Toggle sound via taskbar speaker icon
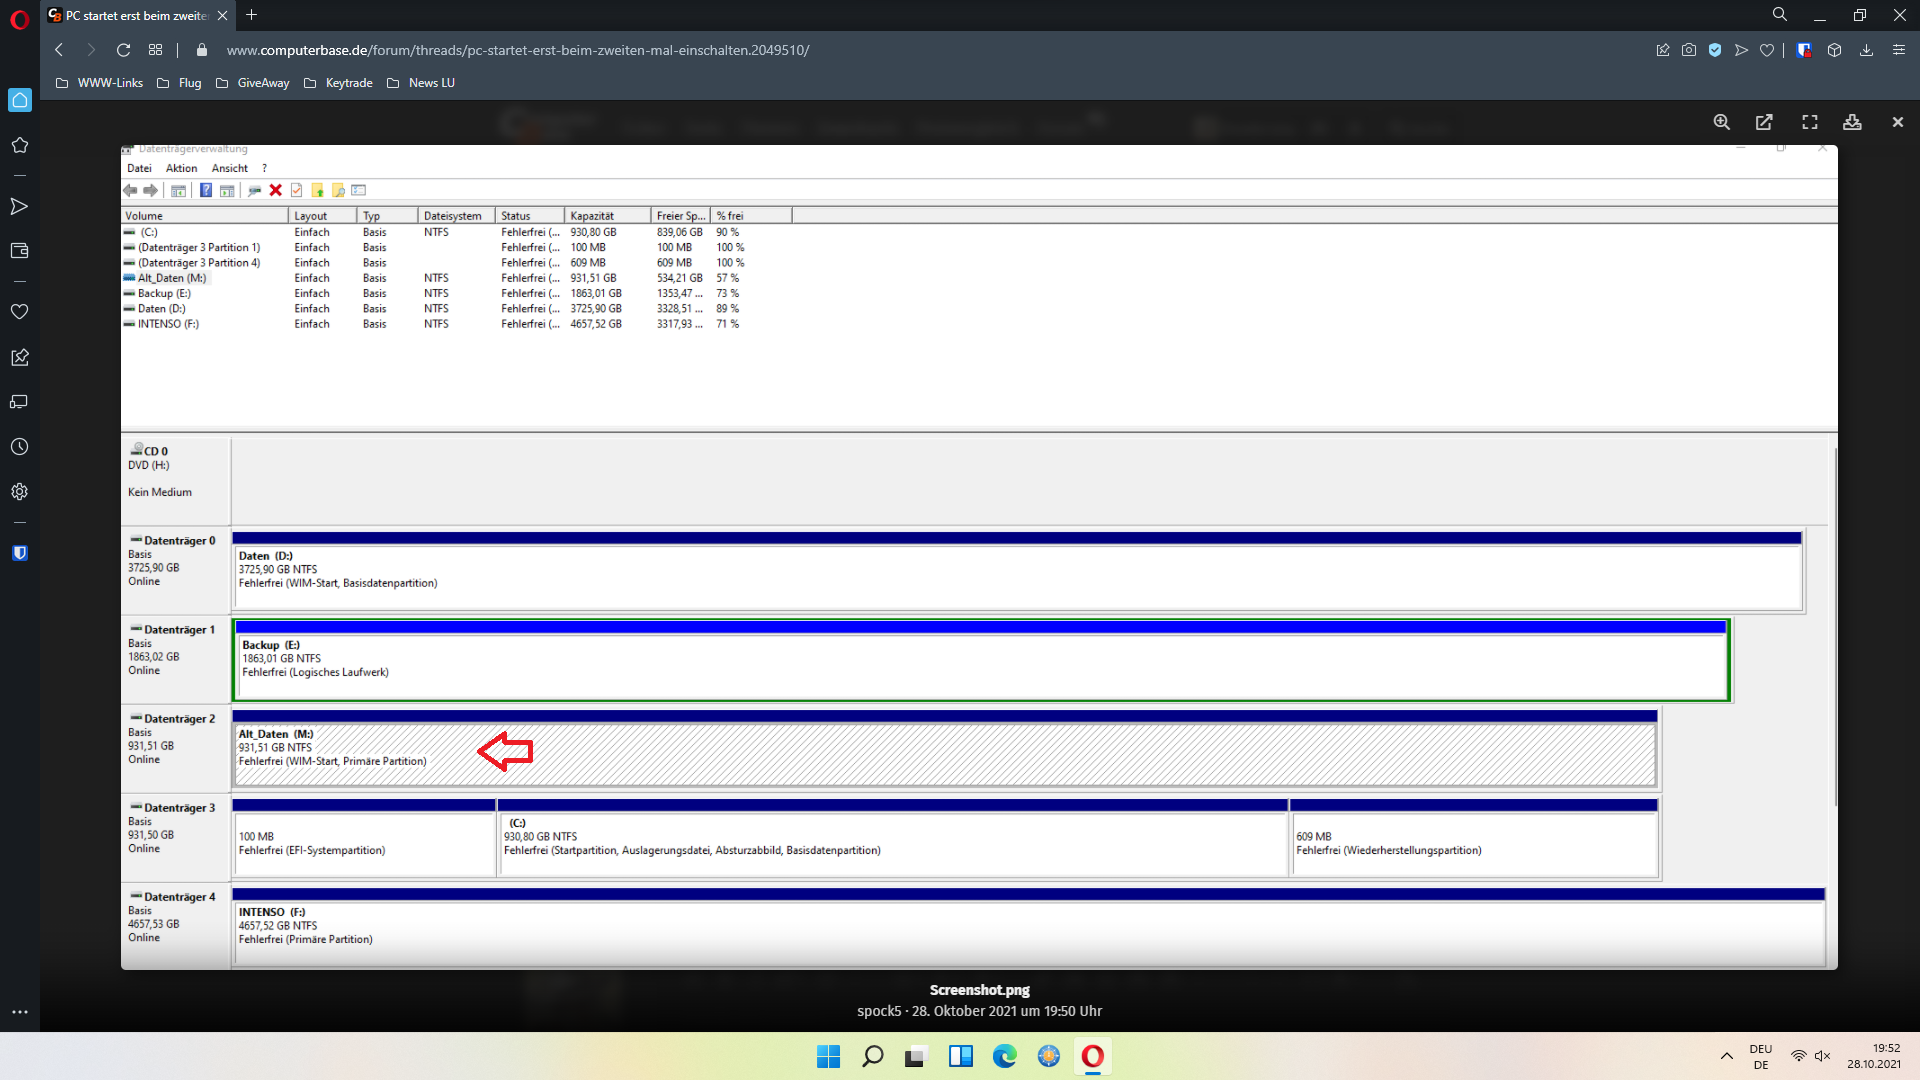 click(x=1822, y=1056)
